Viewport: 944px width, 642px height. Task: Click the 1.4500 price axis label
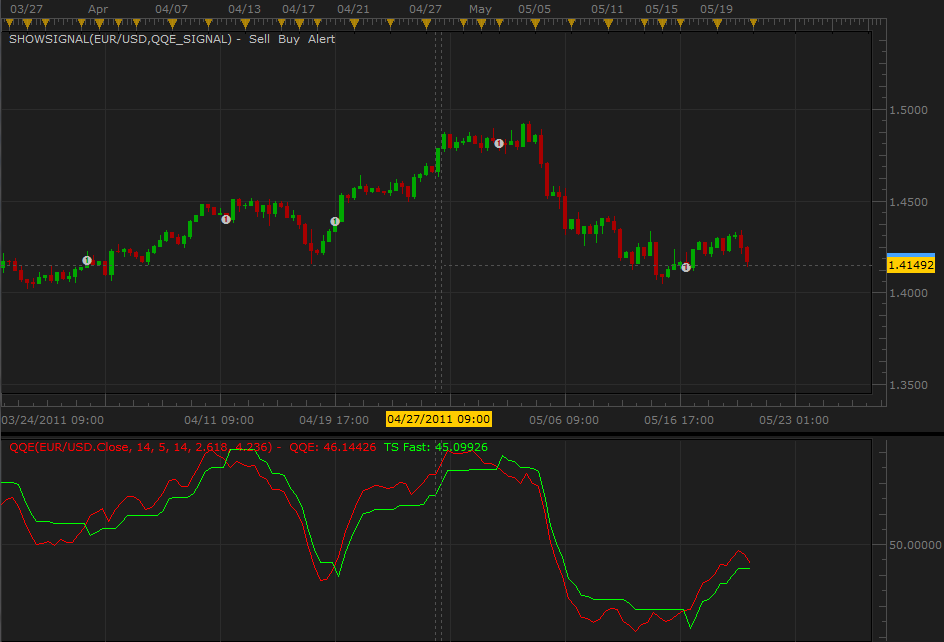pyautogui.click(x=908, y=202)
